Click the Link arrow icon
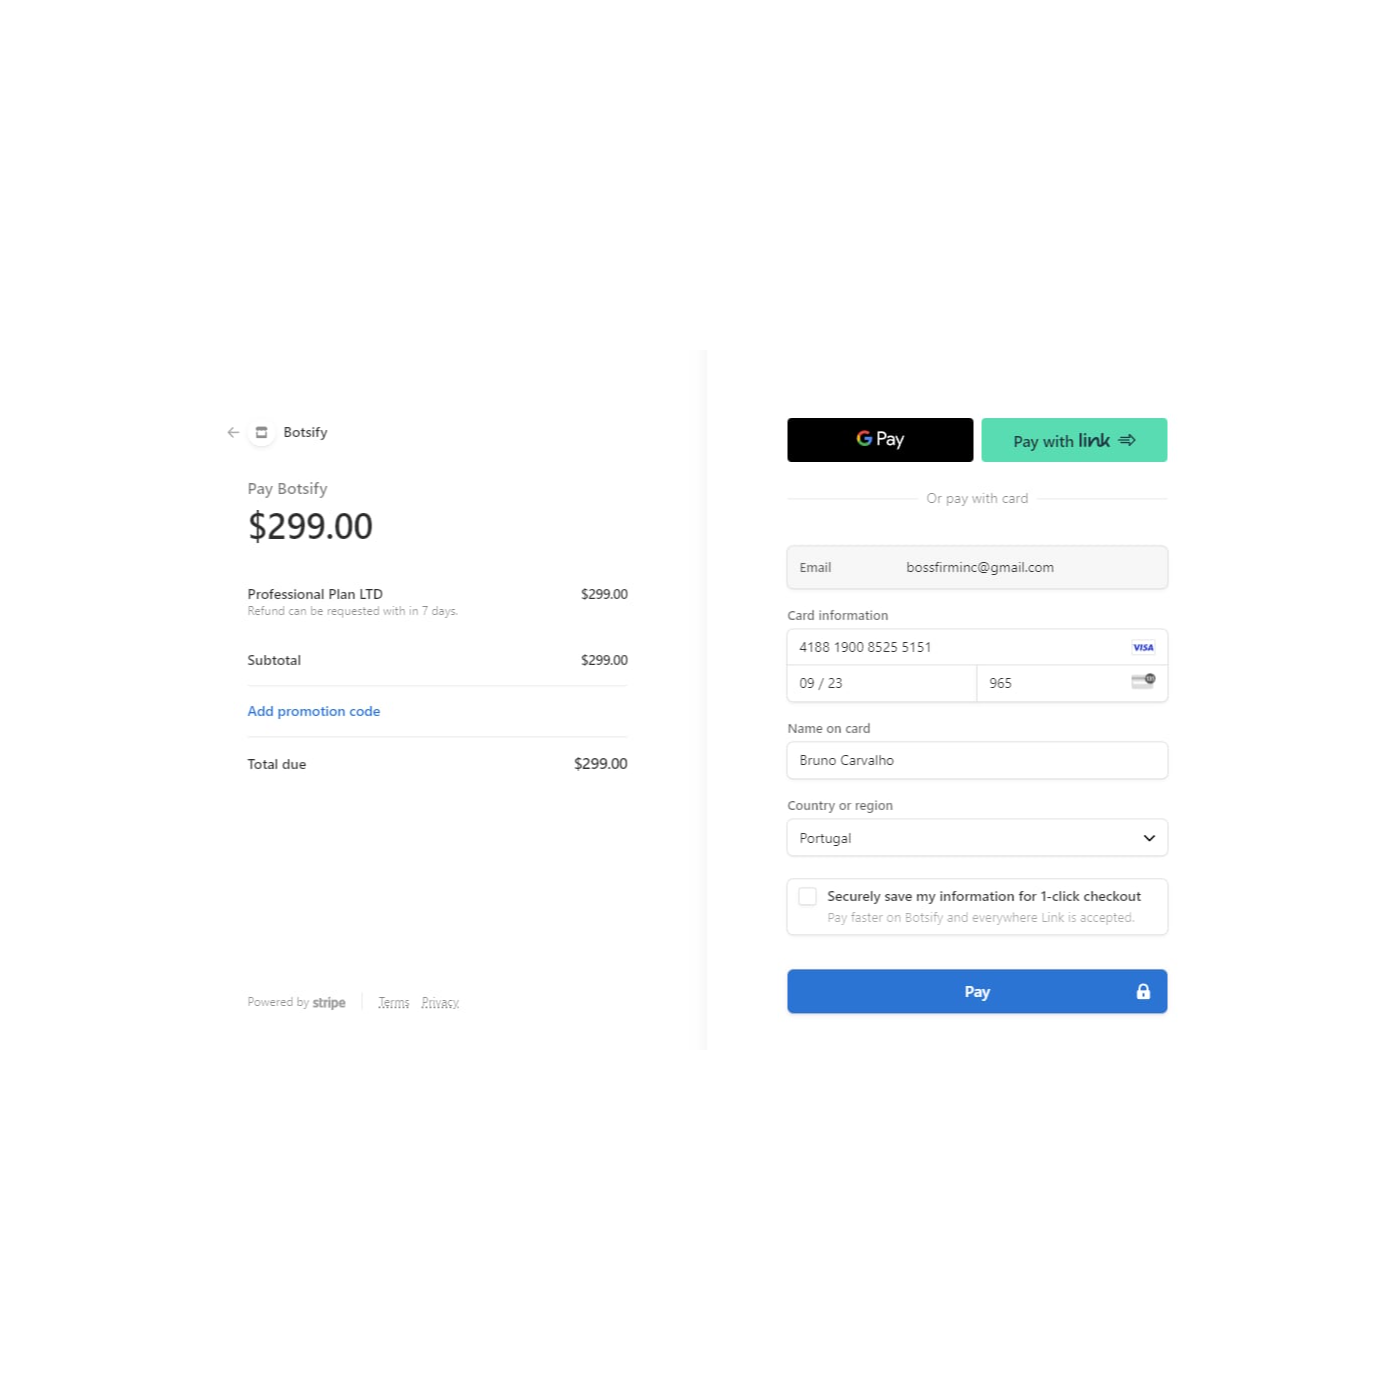 pos(1127,441)
